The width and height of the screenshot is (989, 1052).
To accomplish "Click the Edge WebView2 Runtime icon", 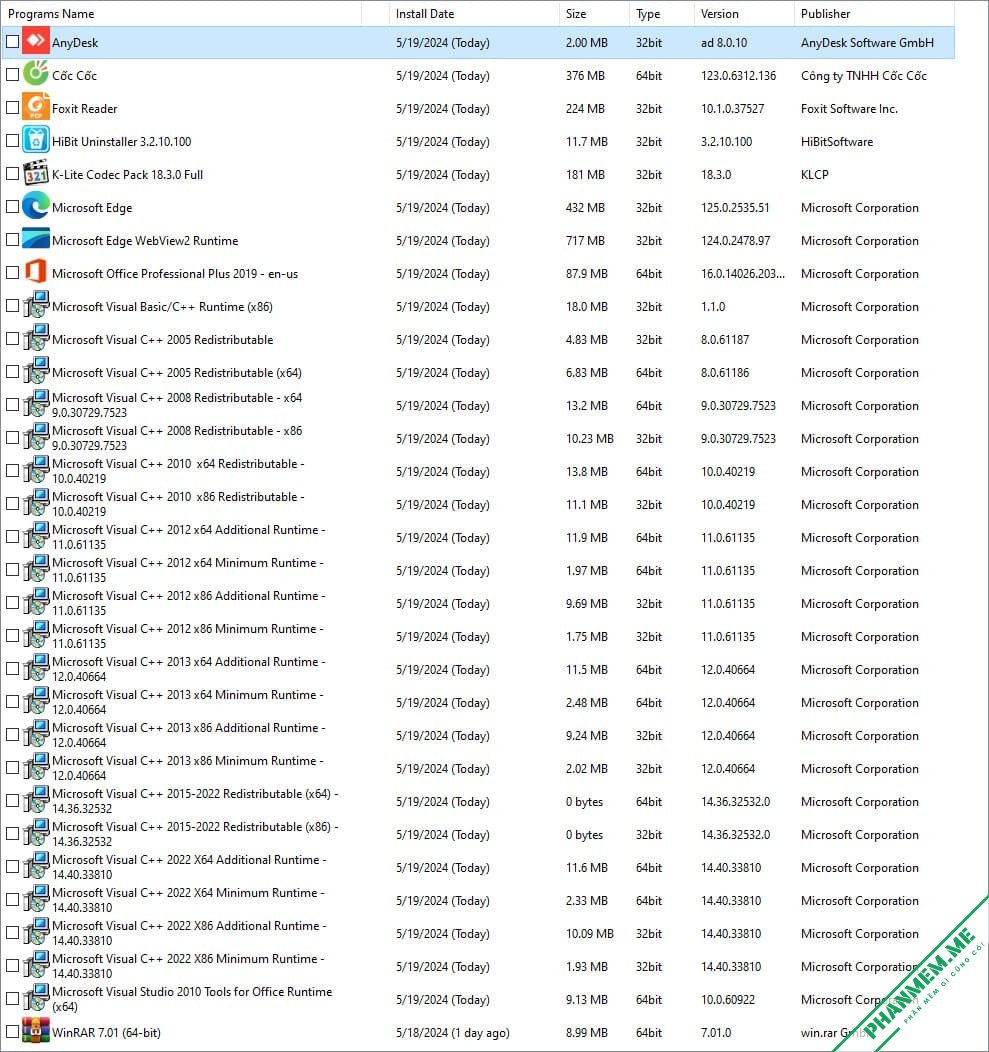I will 36,239.
